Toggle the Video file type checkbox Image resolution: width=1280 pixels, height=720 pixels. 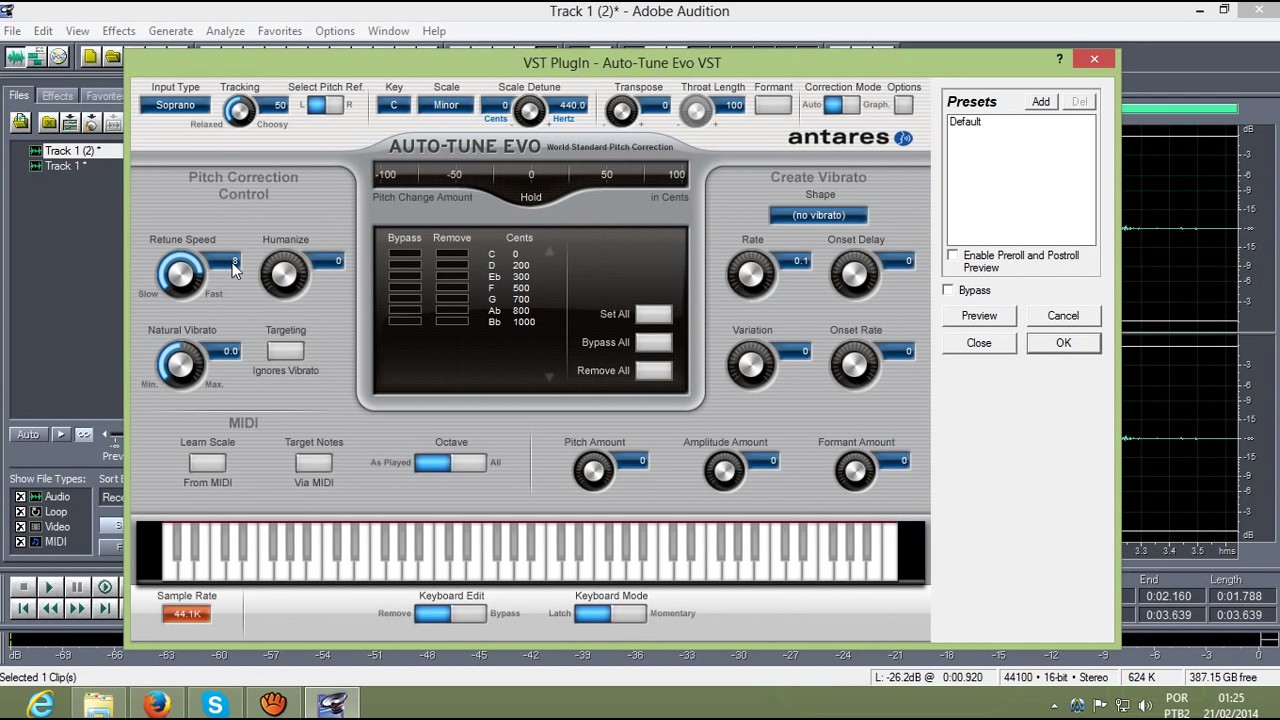20,527
